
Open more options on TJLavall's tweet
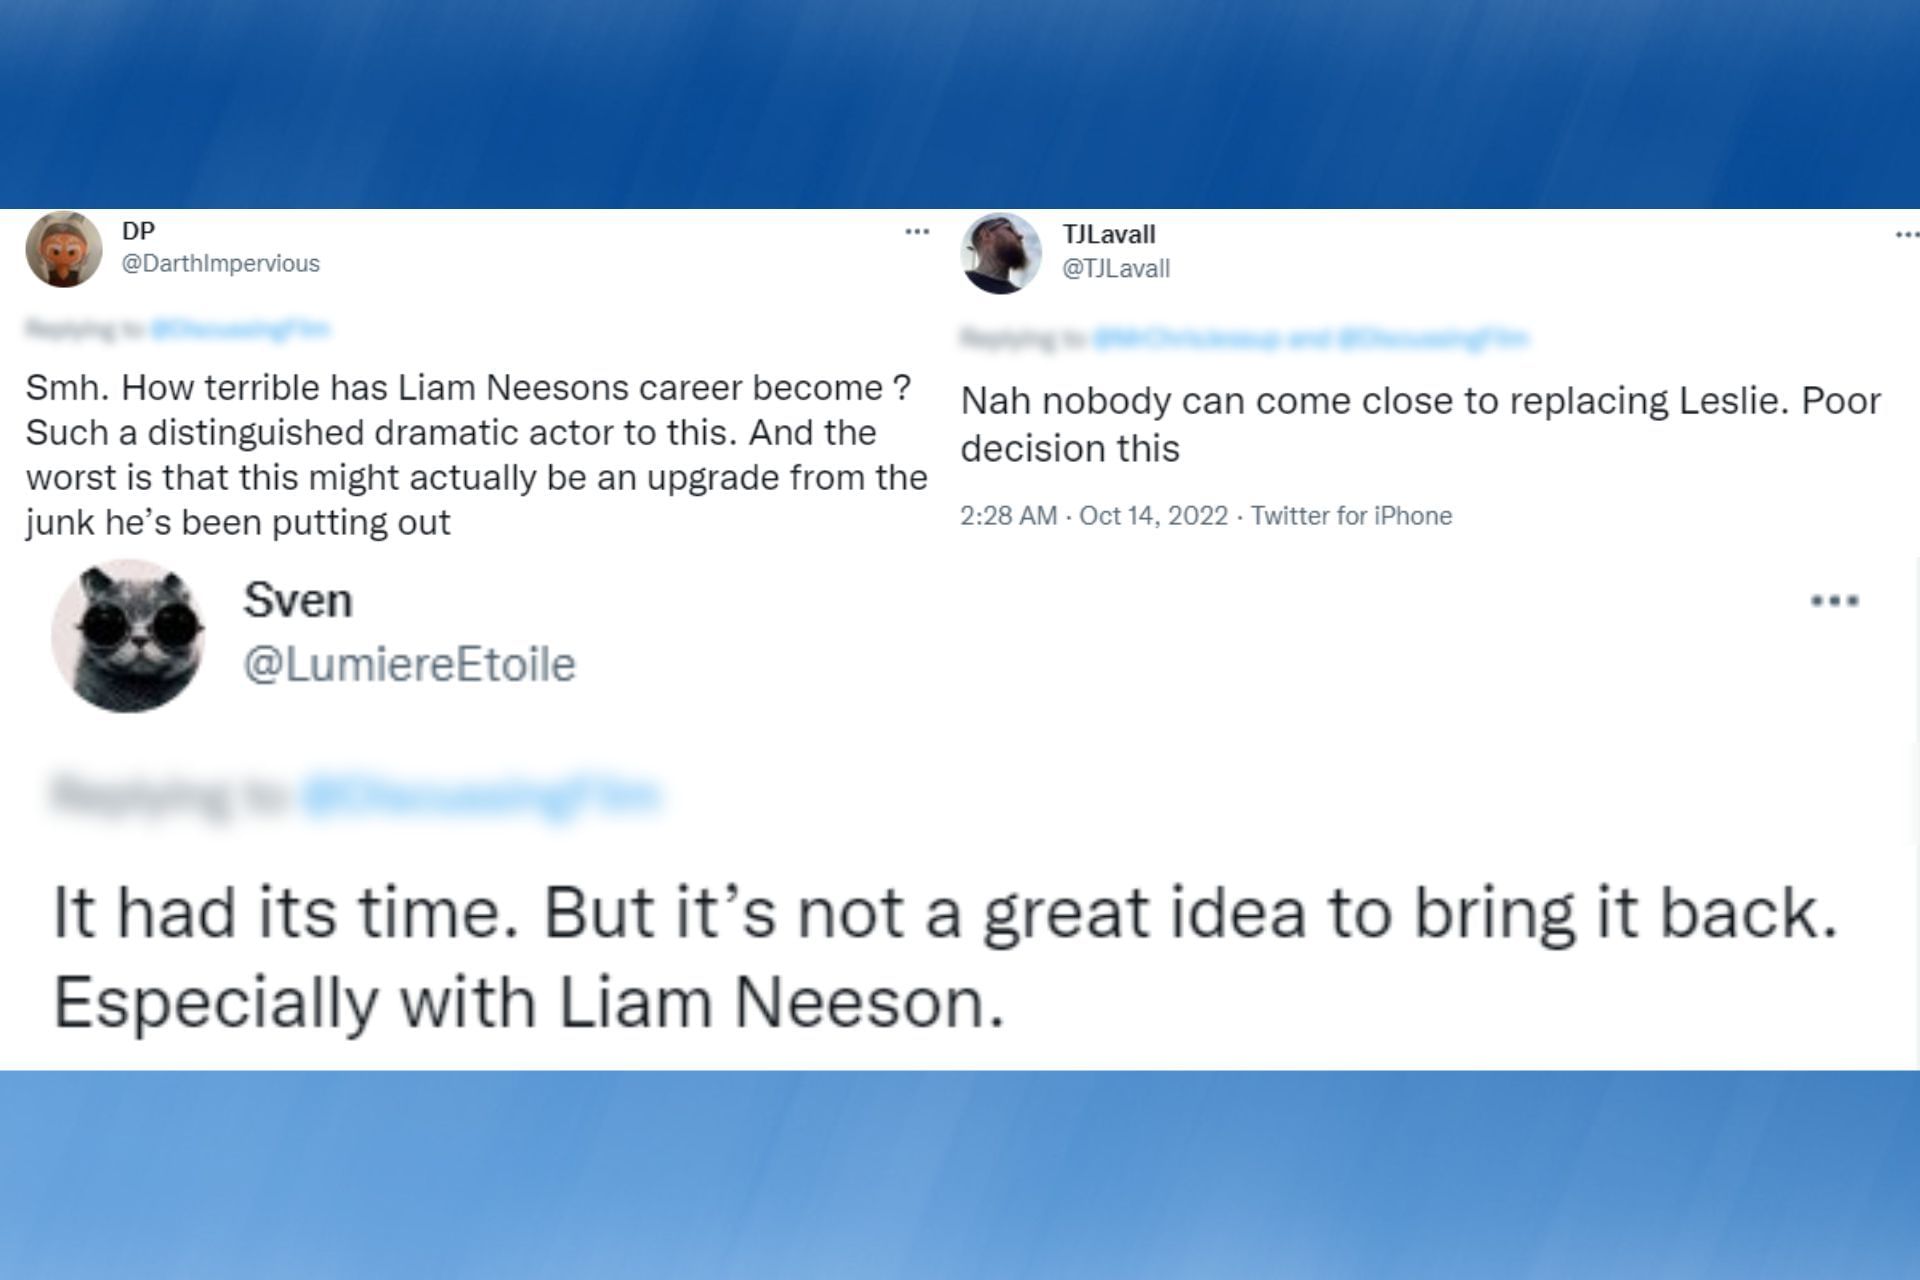1906,236
